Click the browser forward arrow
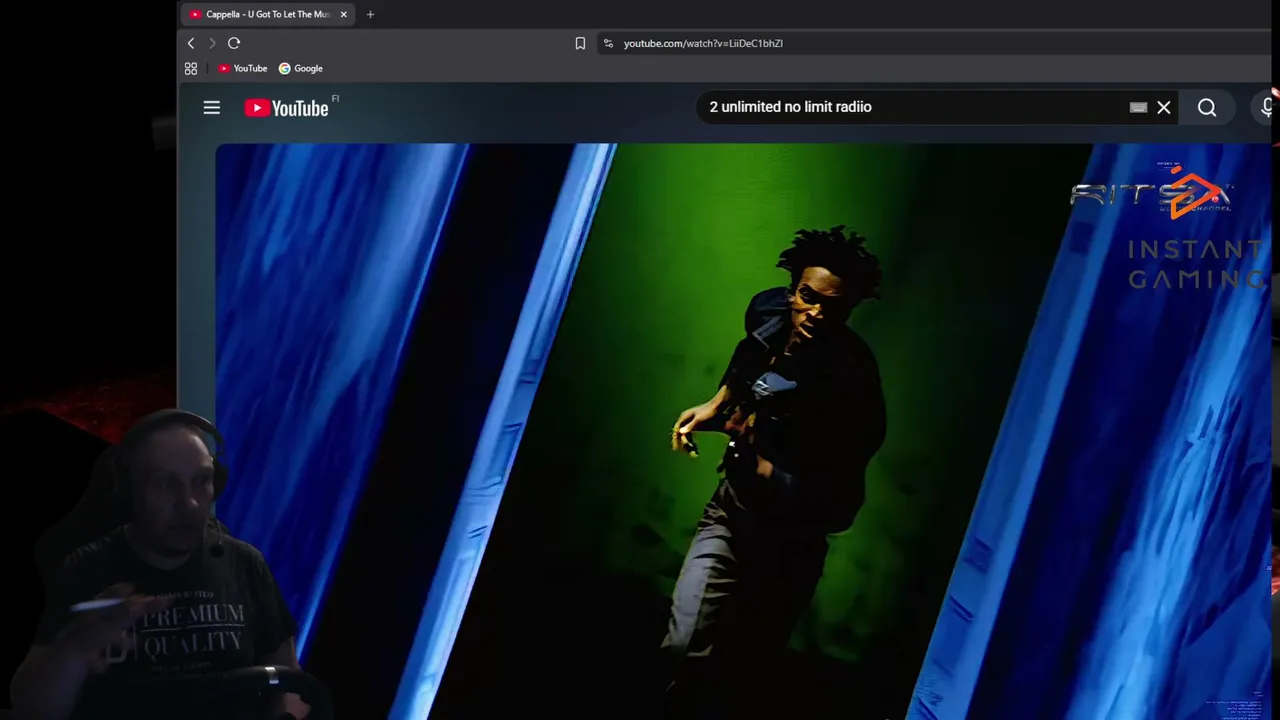1280x720 pixels. 212,43
